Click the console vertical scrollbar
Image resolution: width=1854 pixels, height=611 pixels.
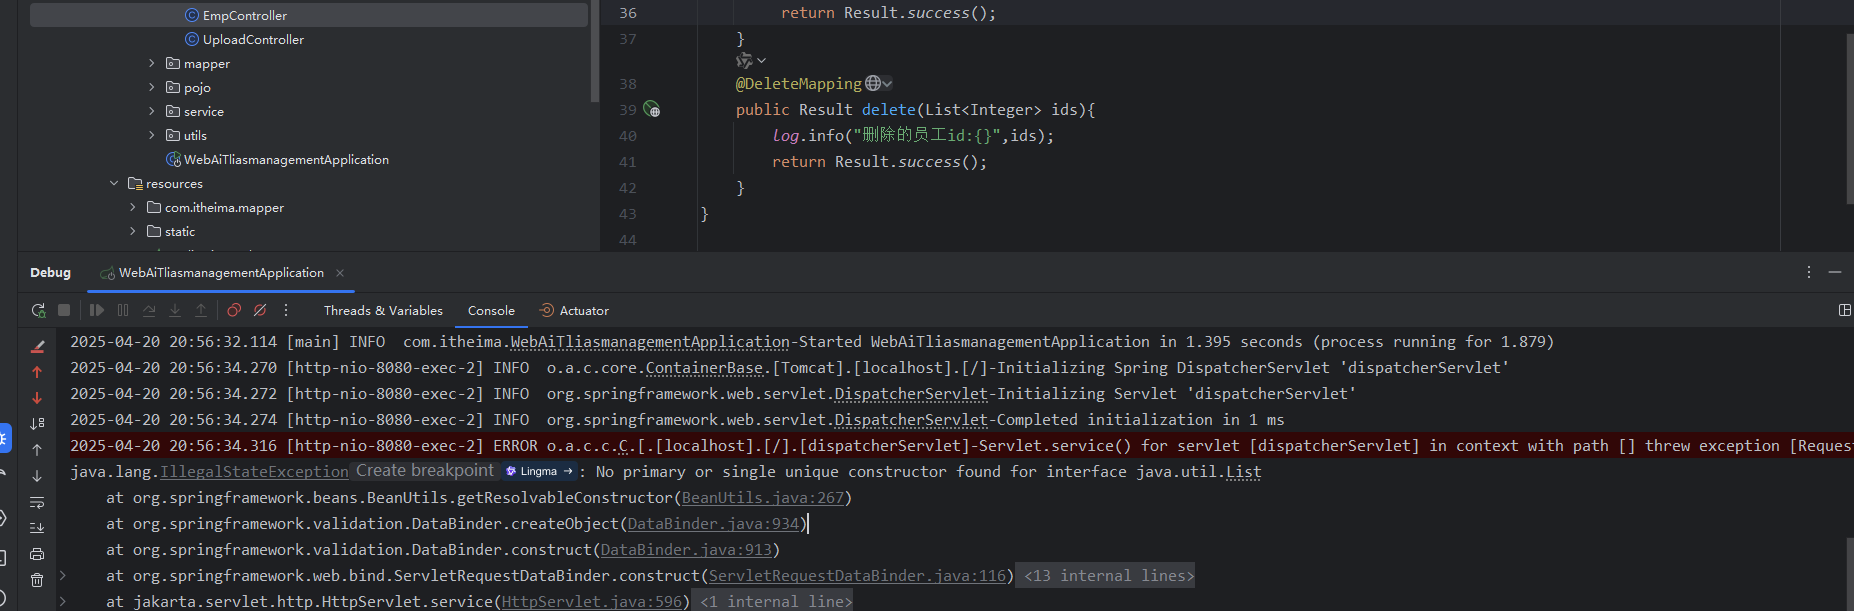1849,573
